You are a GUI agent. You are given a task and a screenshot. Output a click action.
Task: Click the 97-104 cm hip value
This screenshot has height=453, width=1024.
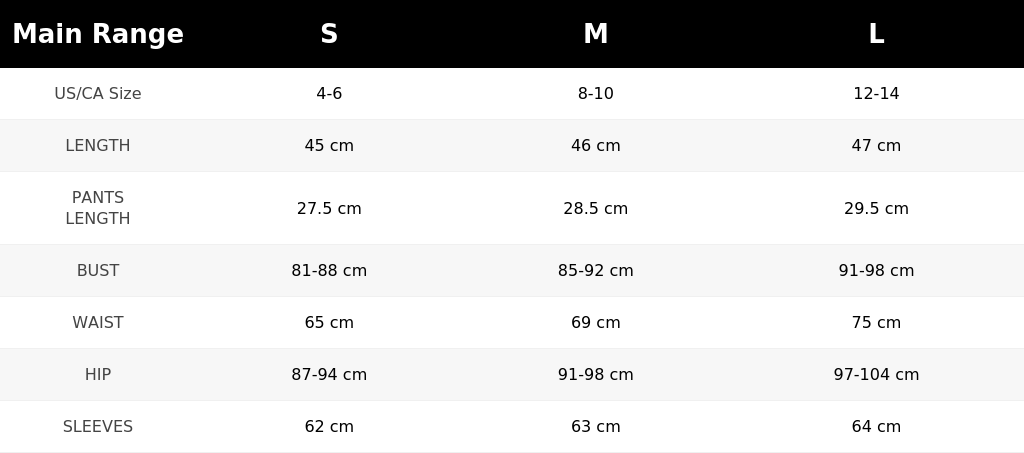coord(876,375)
